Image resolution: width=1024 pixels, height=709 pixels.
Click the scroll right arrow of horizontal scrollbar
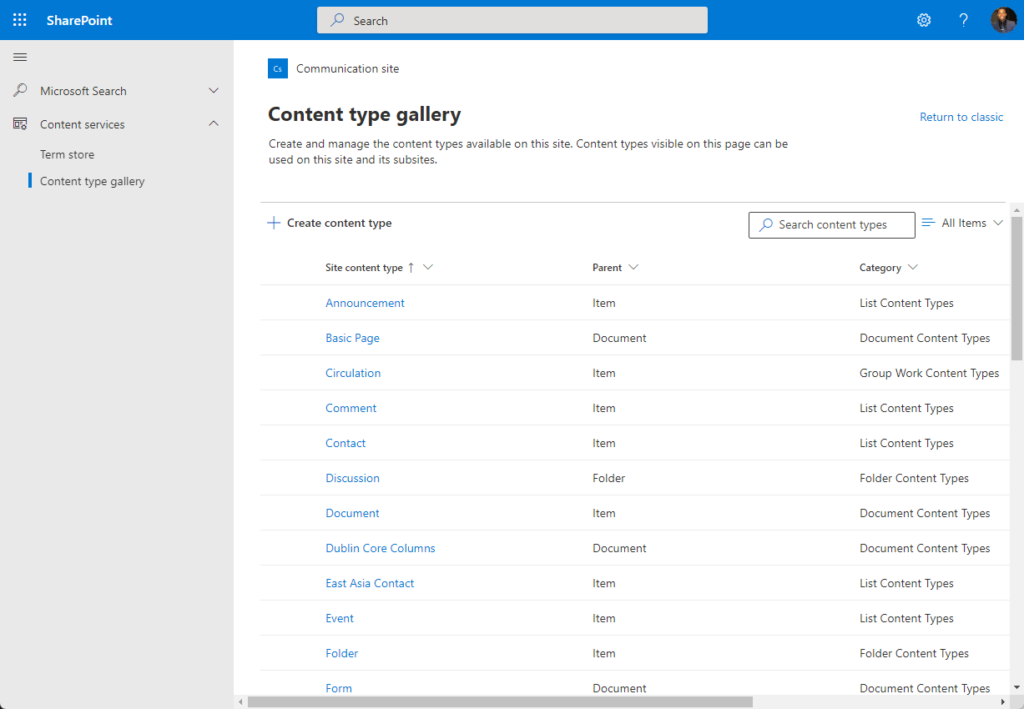[x=1002, y=702]
